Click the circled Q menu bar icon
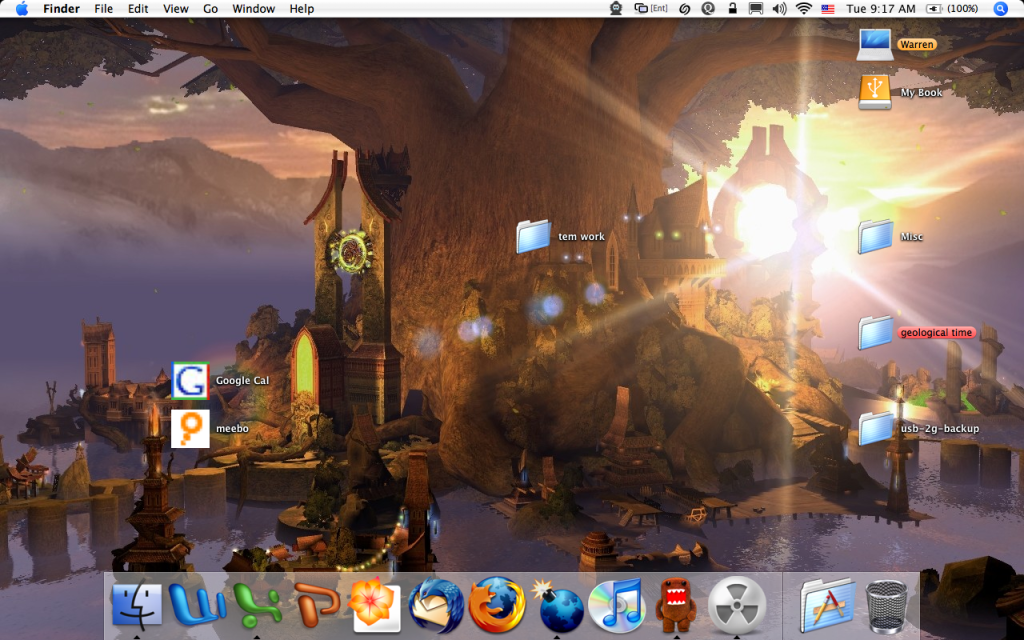Screen dimensions: 1024x640 (709, 8)
